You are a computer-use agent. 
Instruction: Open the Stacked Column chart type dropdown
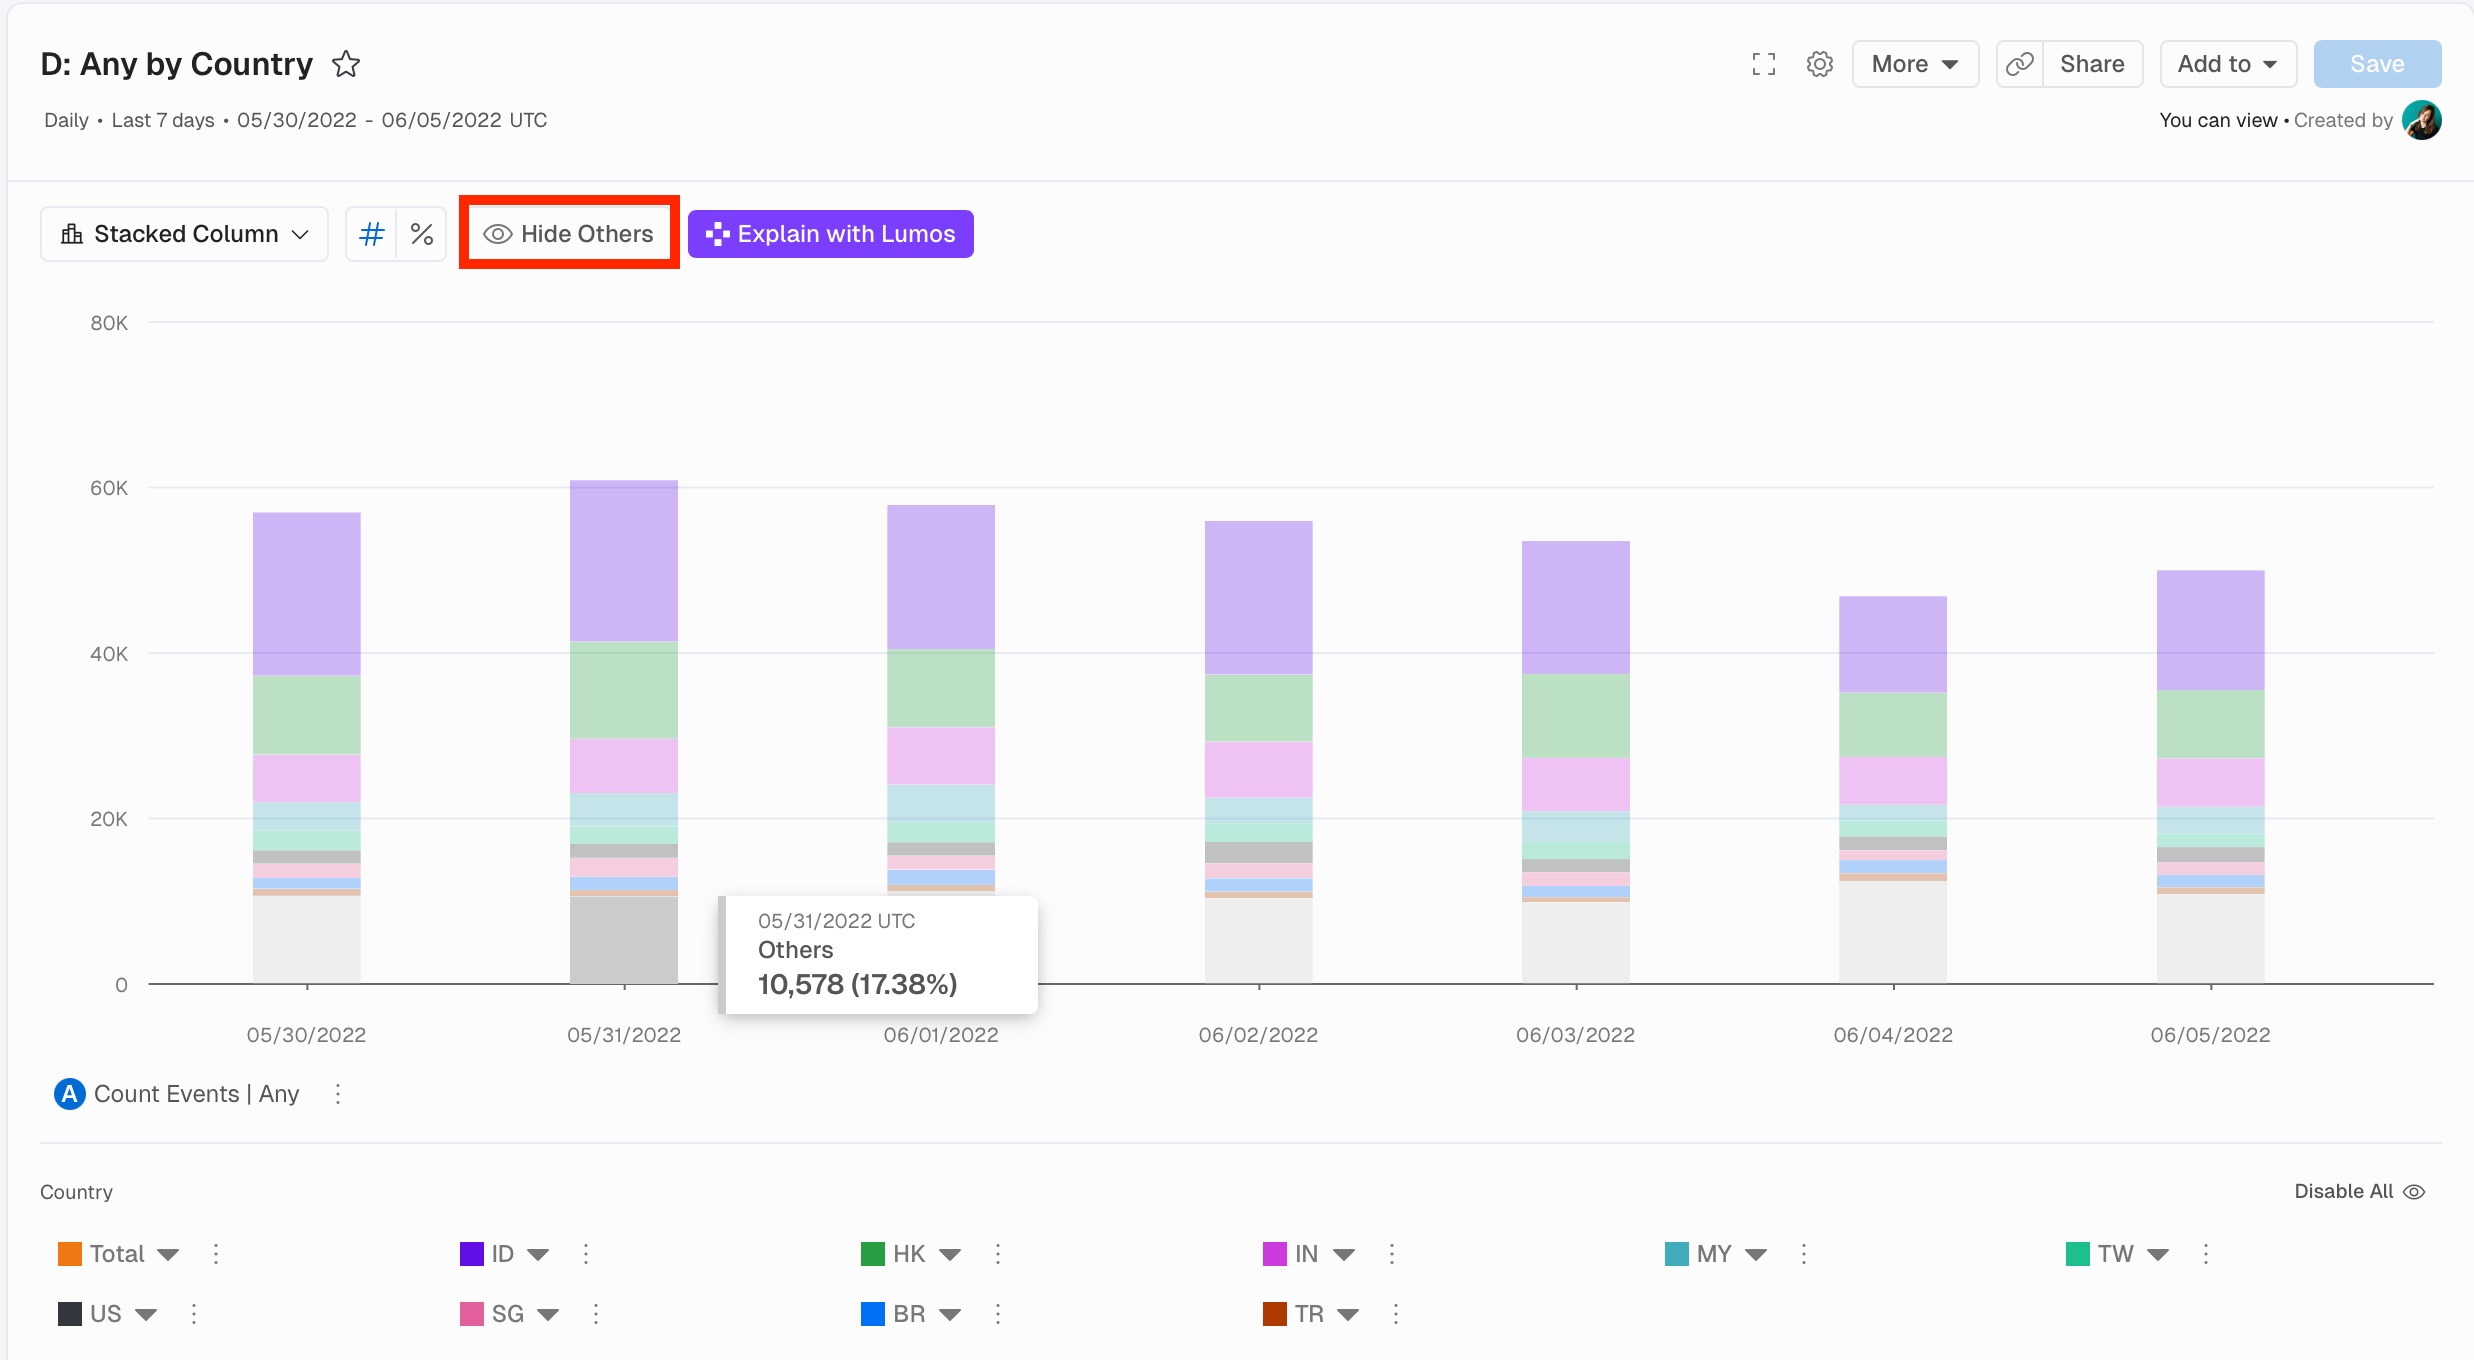click(184, 234)
